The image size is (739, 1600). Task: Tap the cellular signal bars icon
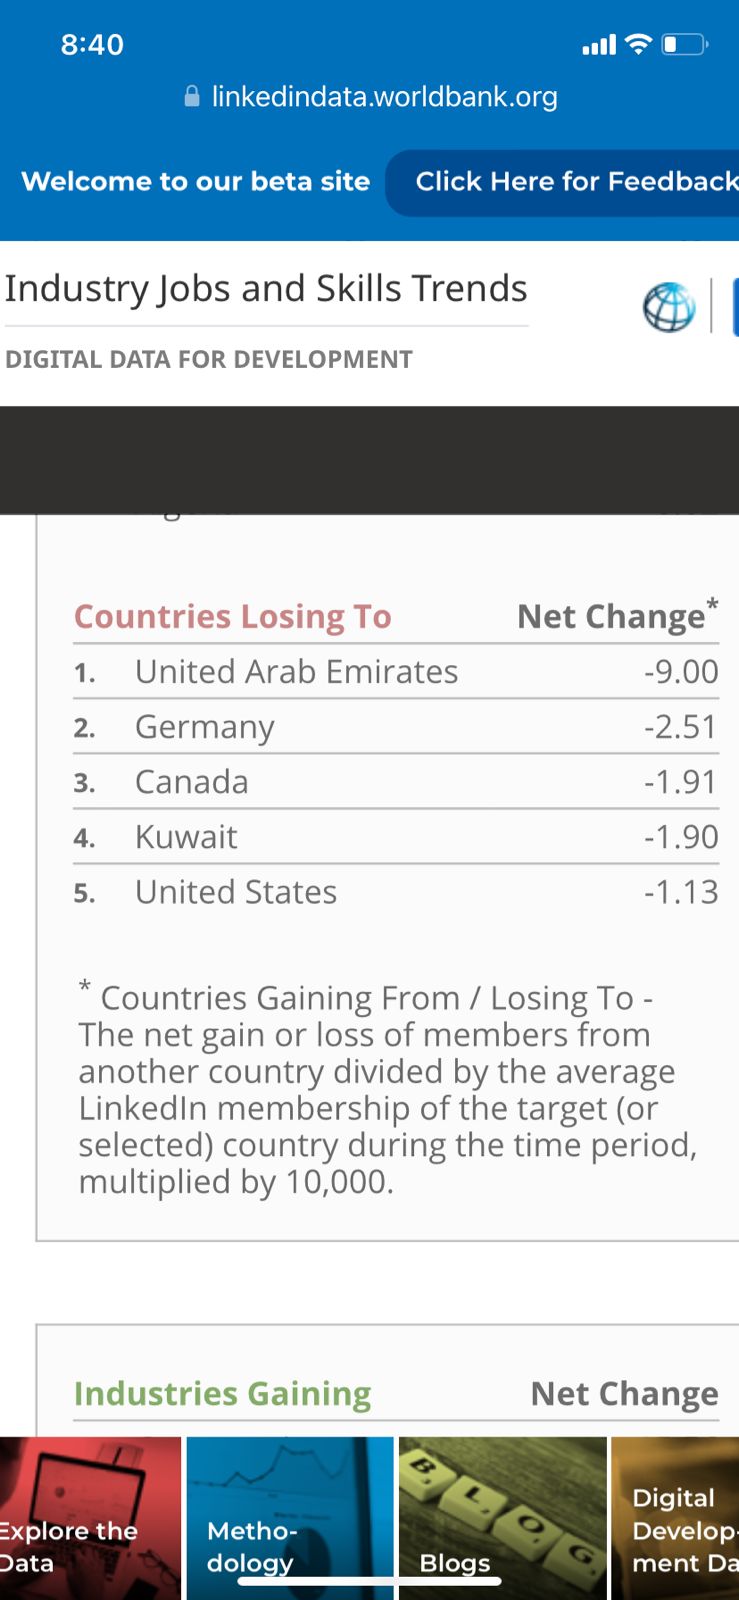[599, 45]
